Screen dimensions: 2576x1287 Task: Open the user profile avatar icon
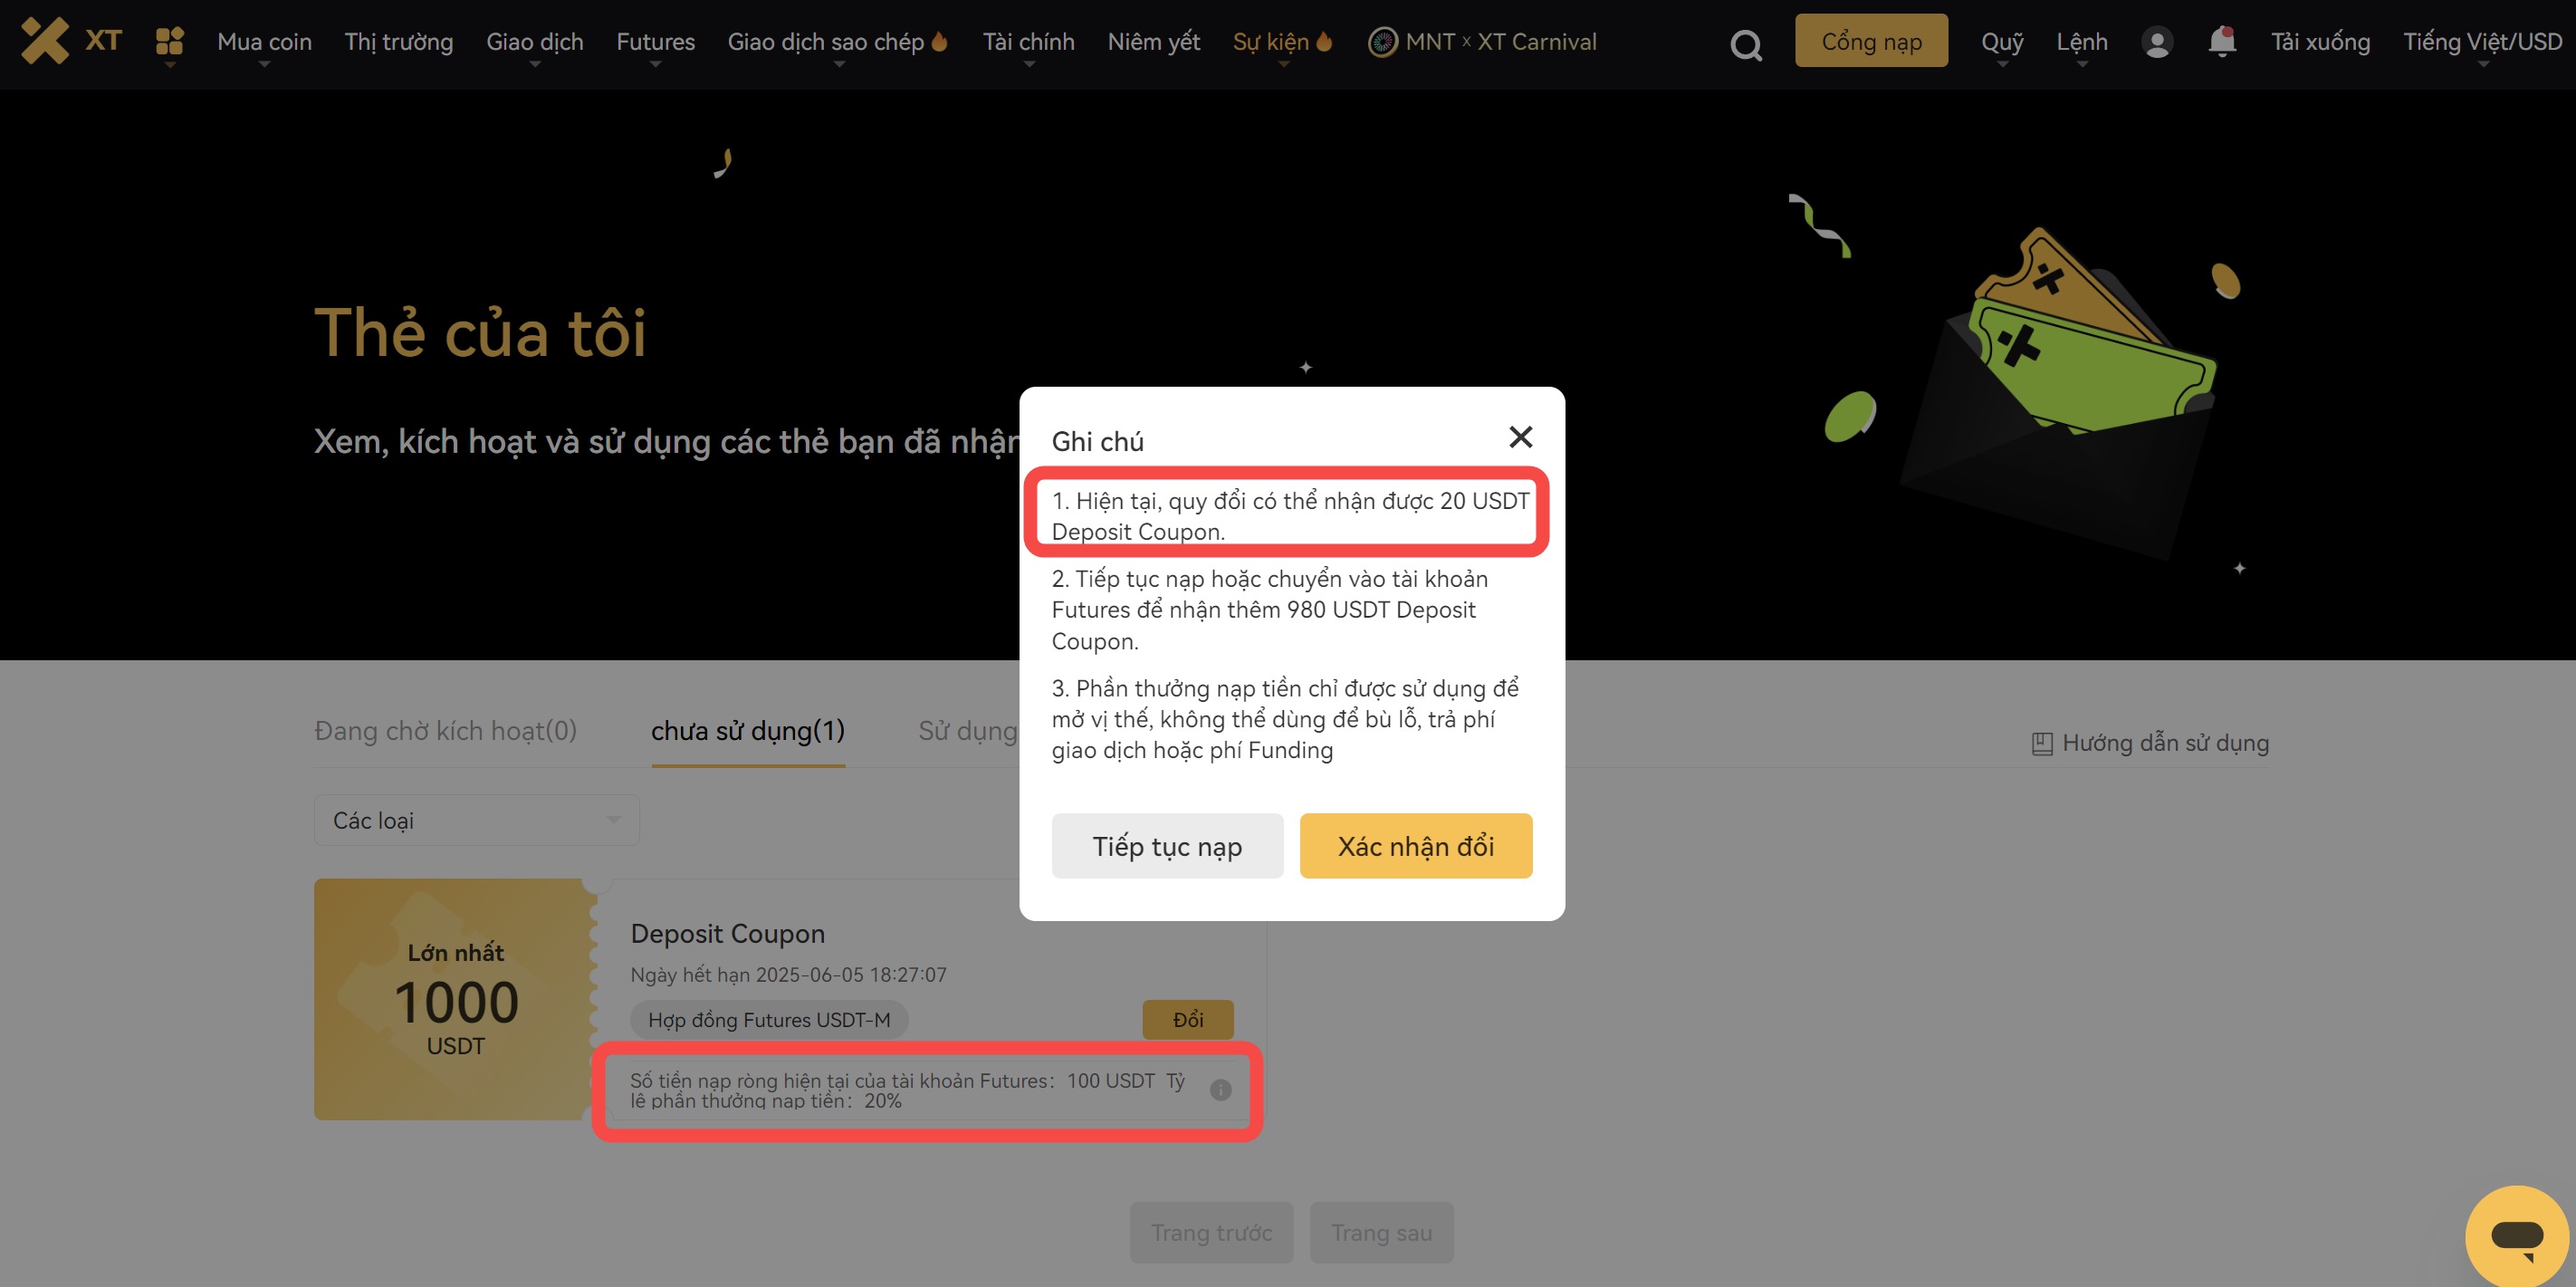pos(2157,42)
